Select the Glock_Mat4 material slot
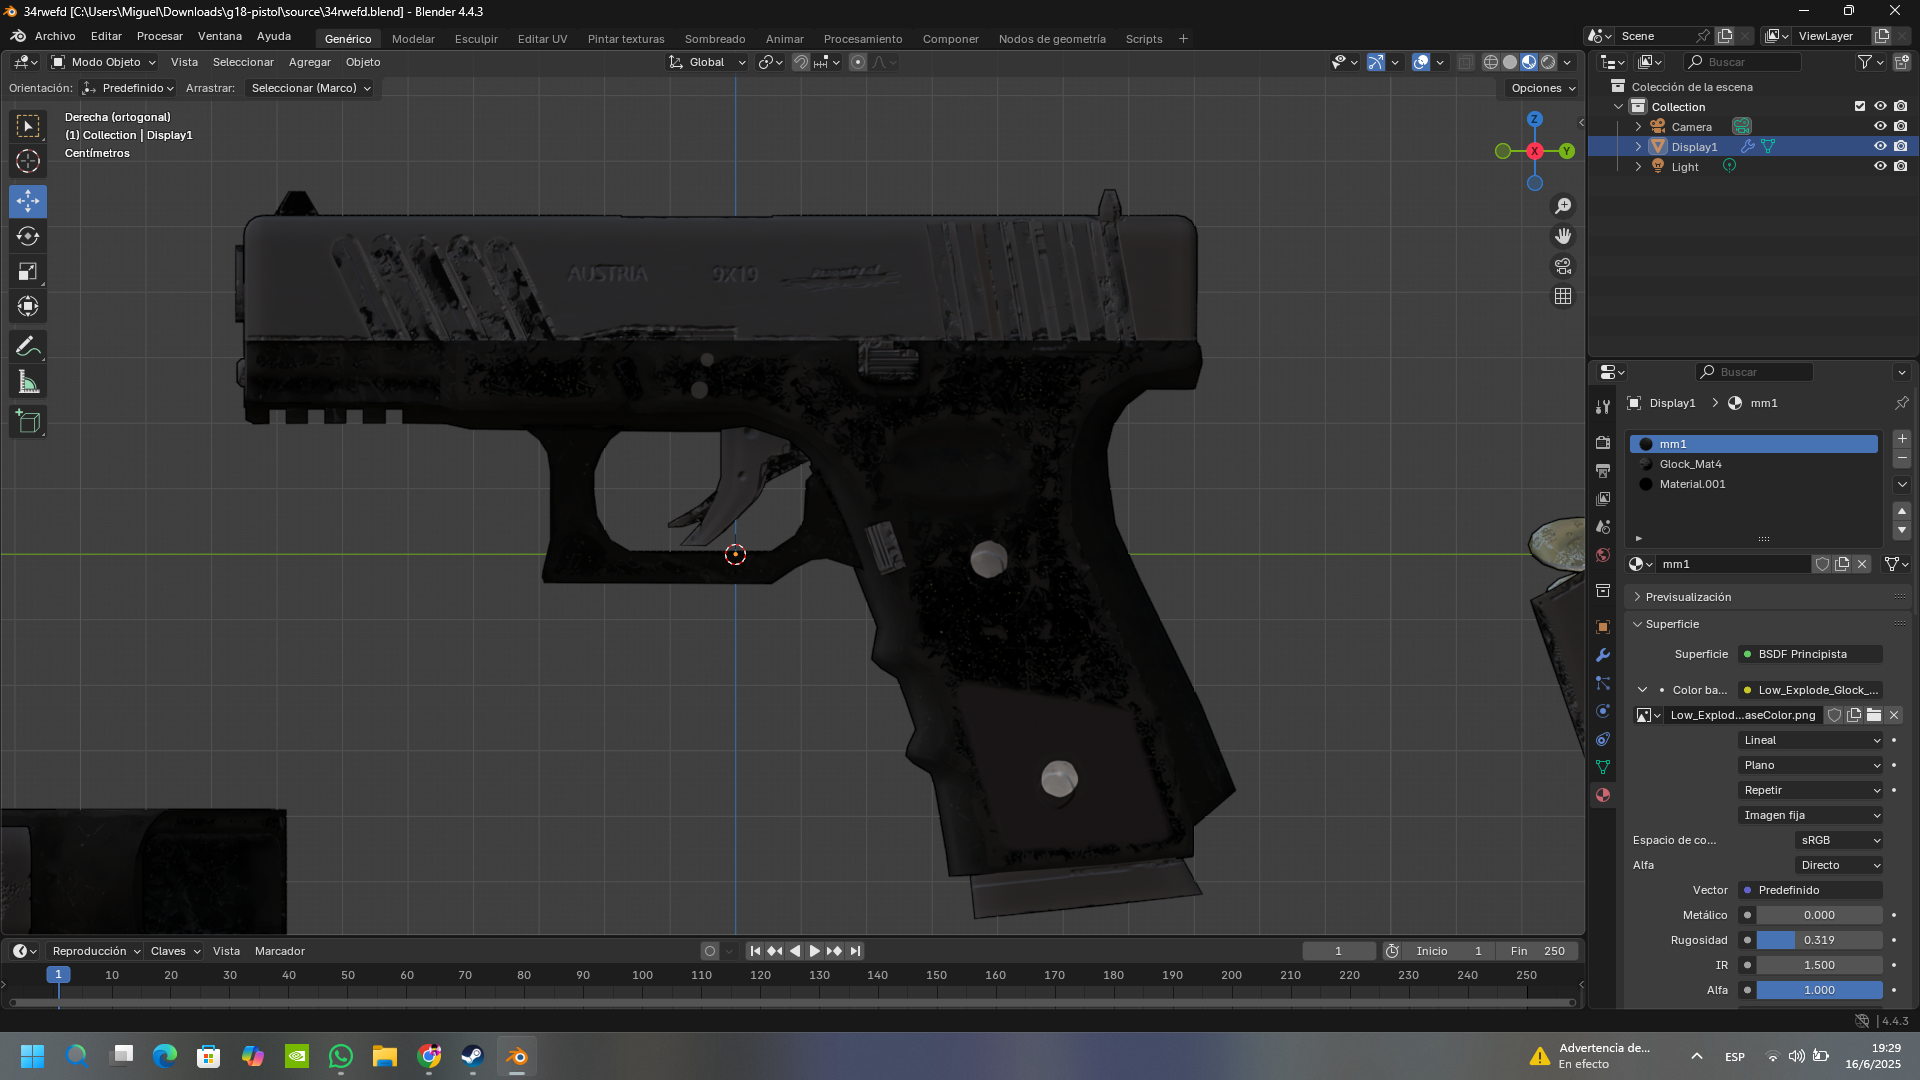 [1754, 464]
